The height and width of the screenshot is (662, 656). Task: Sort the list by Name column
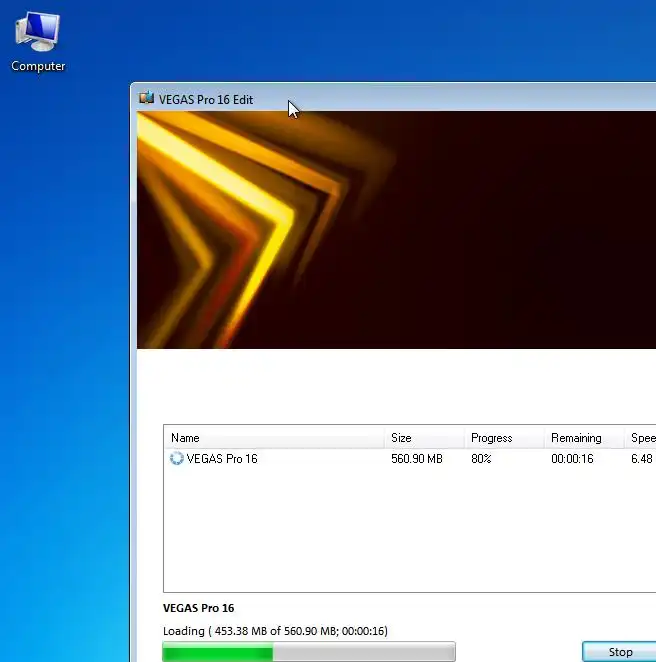274,438
